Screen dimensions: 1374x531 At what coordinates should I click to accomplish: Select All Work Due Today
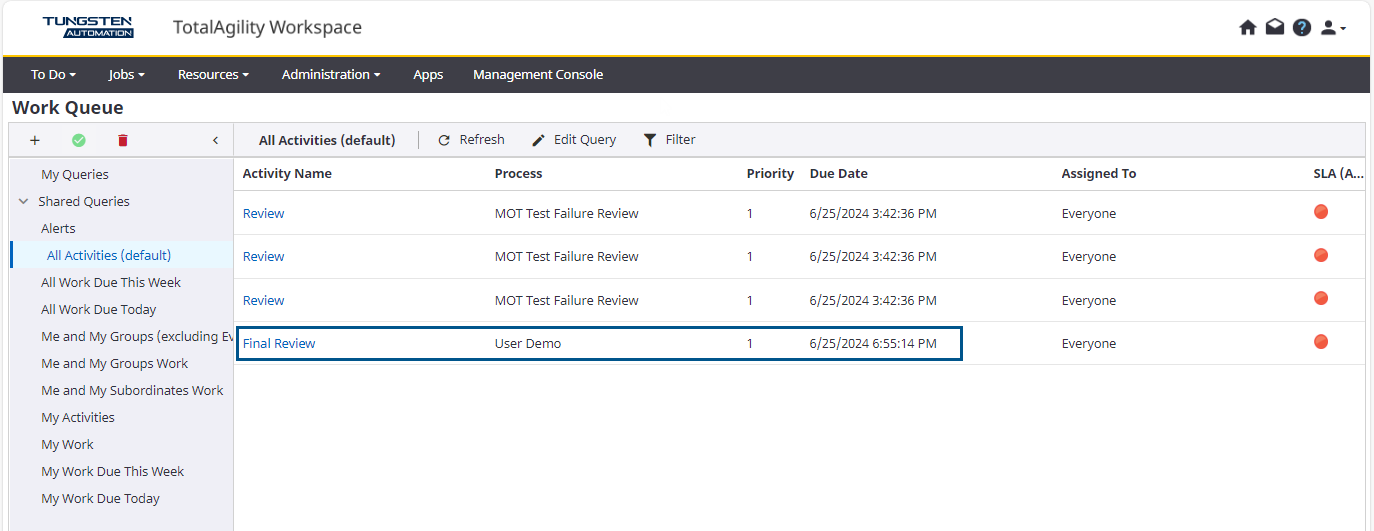[x=99, y=309]
